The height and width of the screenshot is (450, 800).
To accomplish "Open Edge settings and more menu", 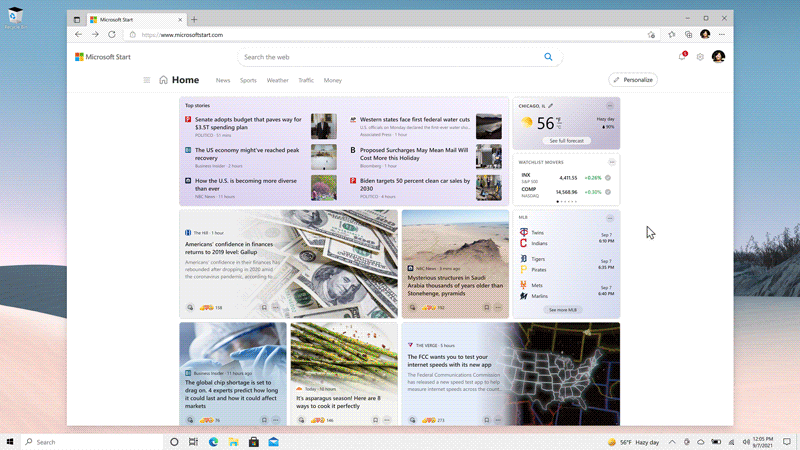I will point(722,35).
